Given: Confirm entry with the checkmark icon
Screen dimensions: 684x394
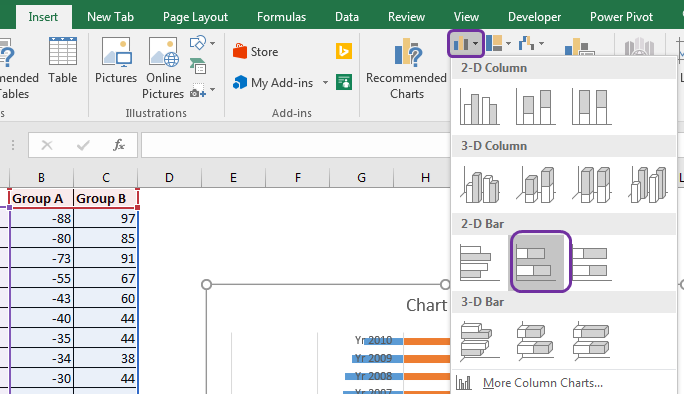Looking at the screenshot, I should pos(83,145).
